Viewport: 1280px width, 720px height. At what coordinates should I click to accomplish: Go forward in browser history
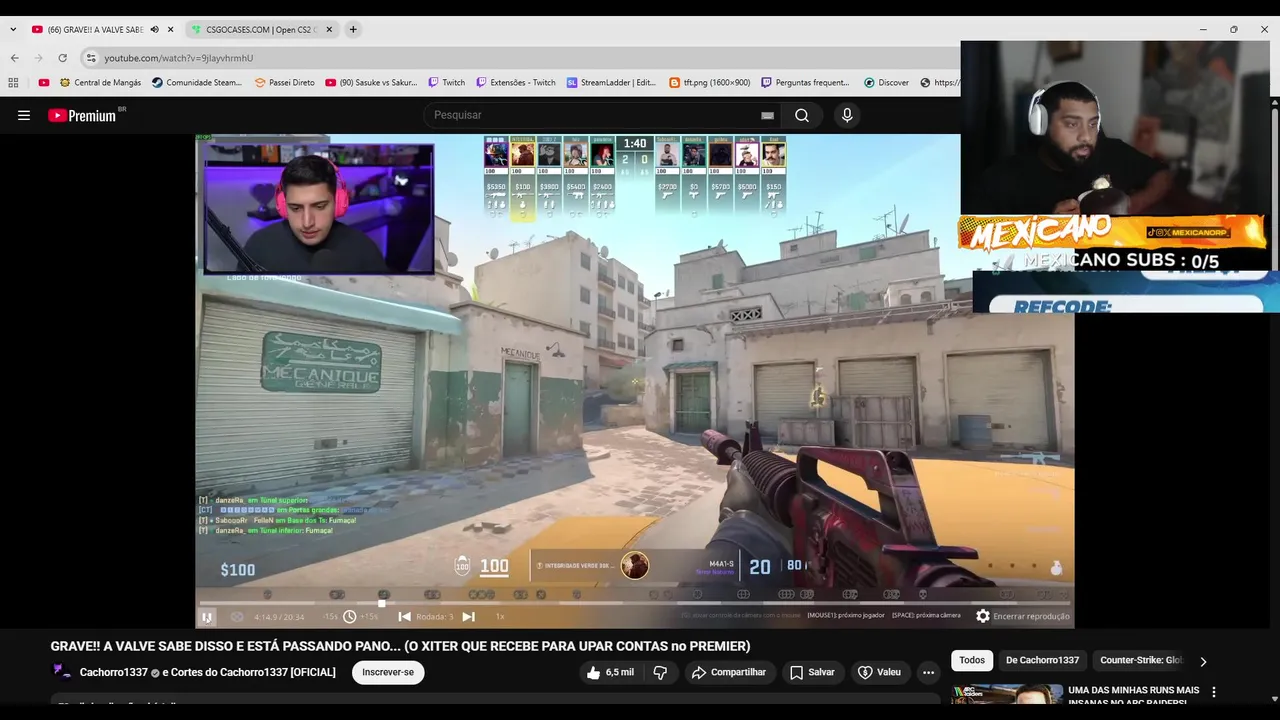pos(38,58)
